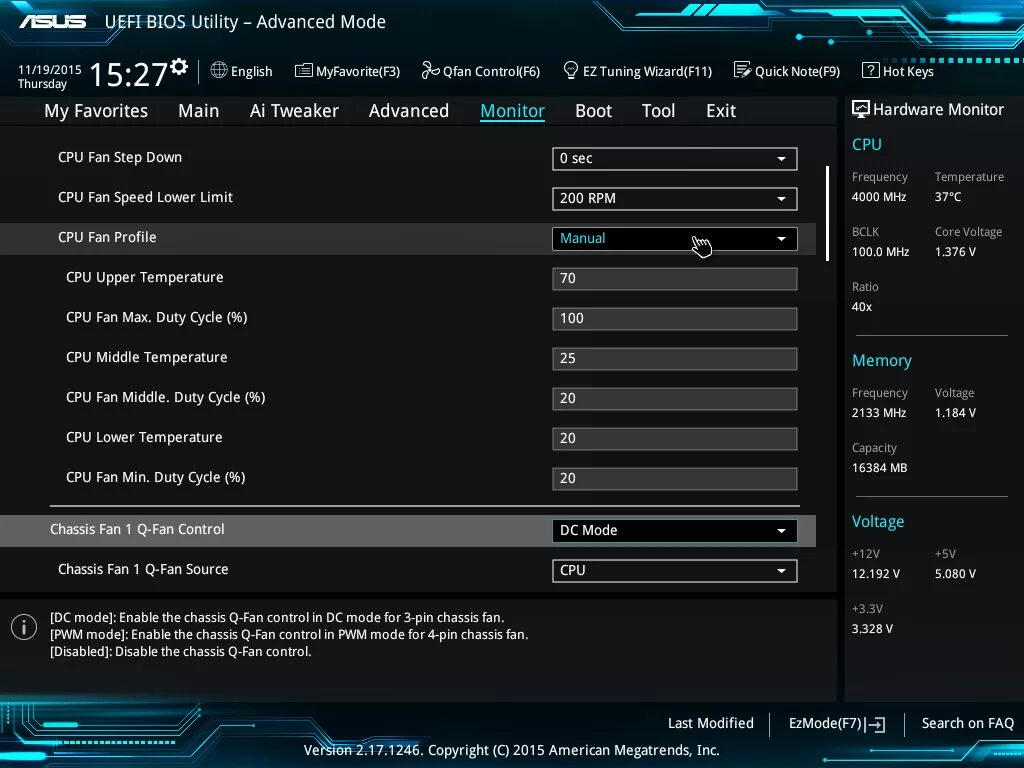Click the Memory section heading
The height and width of the screenshot is (768, 1024).
point(882,360)
